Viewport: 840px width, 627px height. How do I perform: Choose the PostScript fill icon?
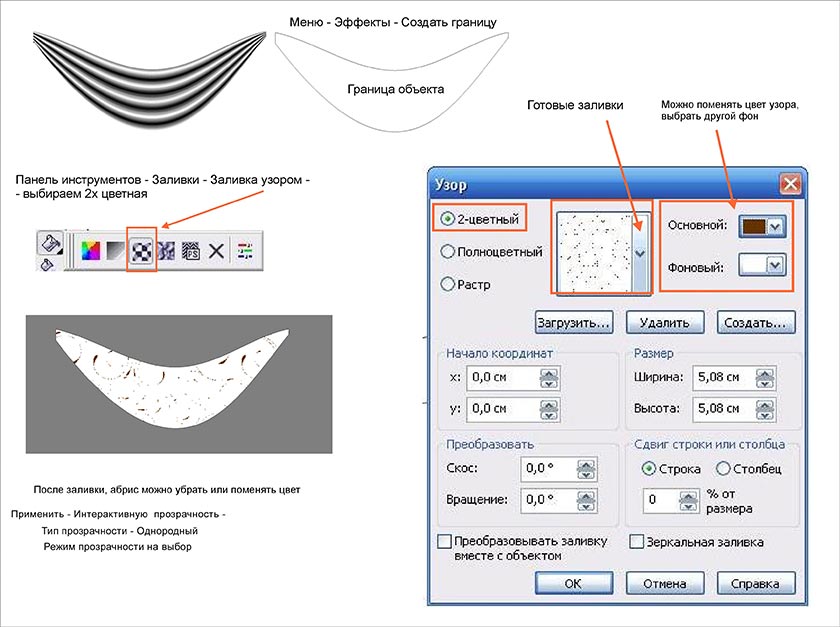click(191, 250)
